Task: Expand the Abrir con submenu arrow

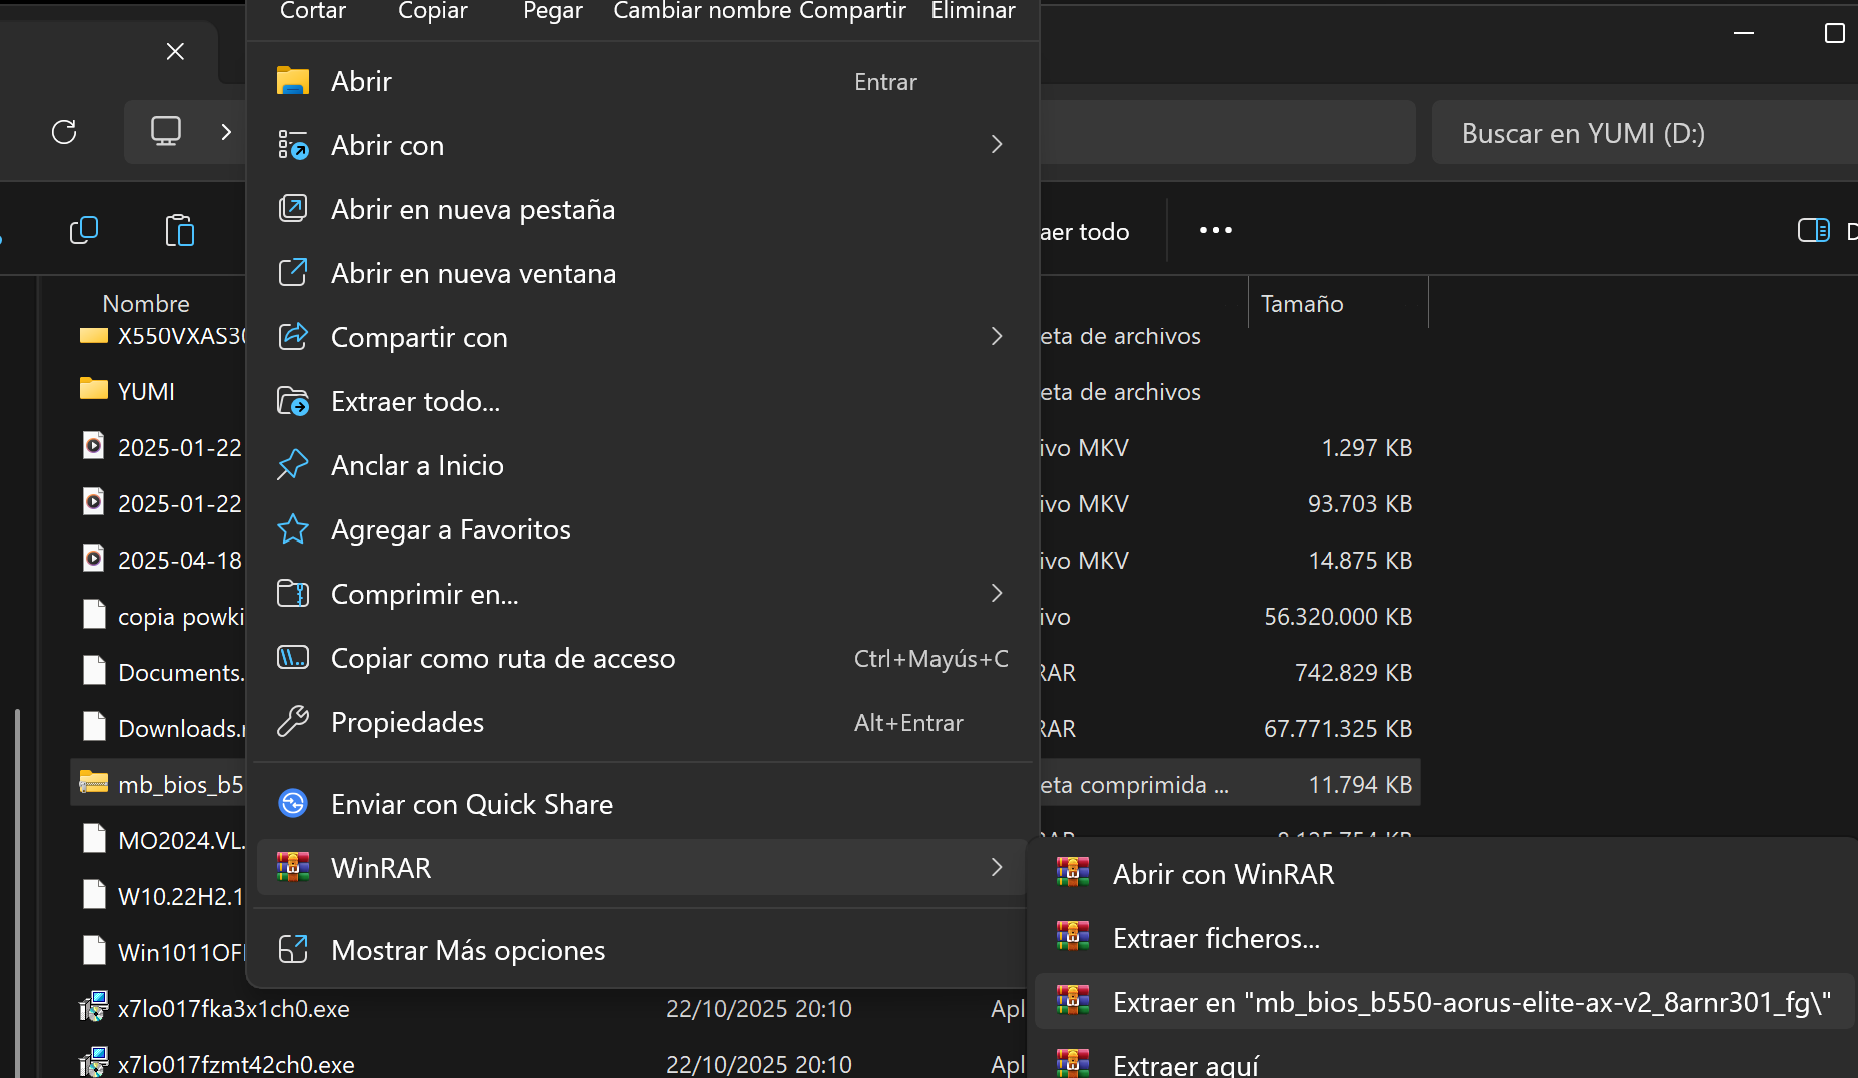Action: coord(996,145)
